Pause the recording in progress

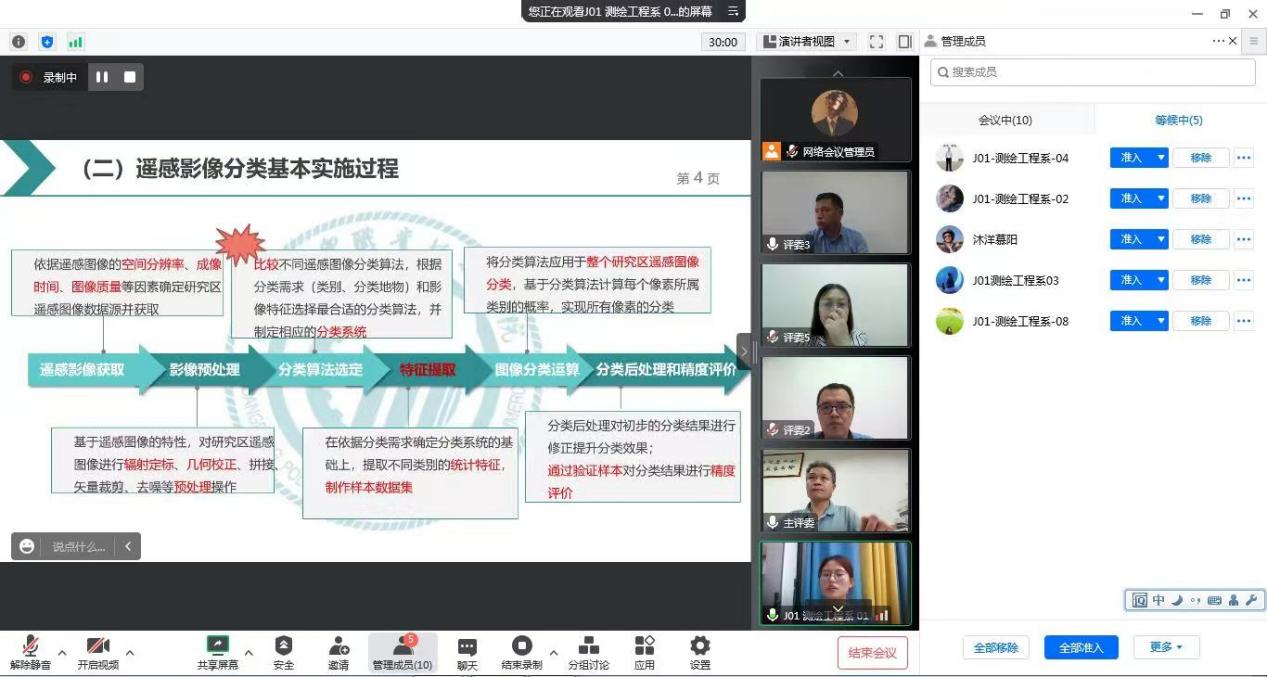(x=102, y=77)
